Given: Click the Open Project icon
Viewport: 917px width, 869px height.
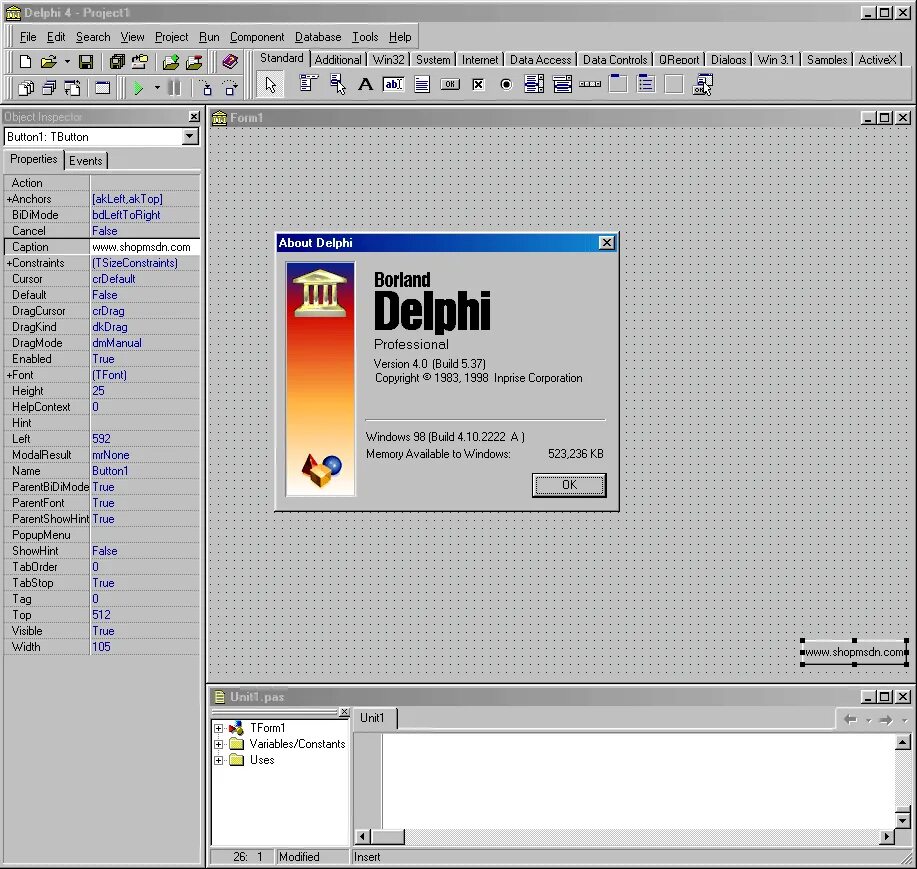Looking at the screenshot, I should 140,61.
